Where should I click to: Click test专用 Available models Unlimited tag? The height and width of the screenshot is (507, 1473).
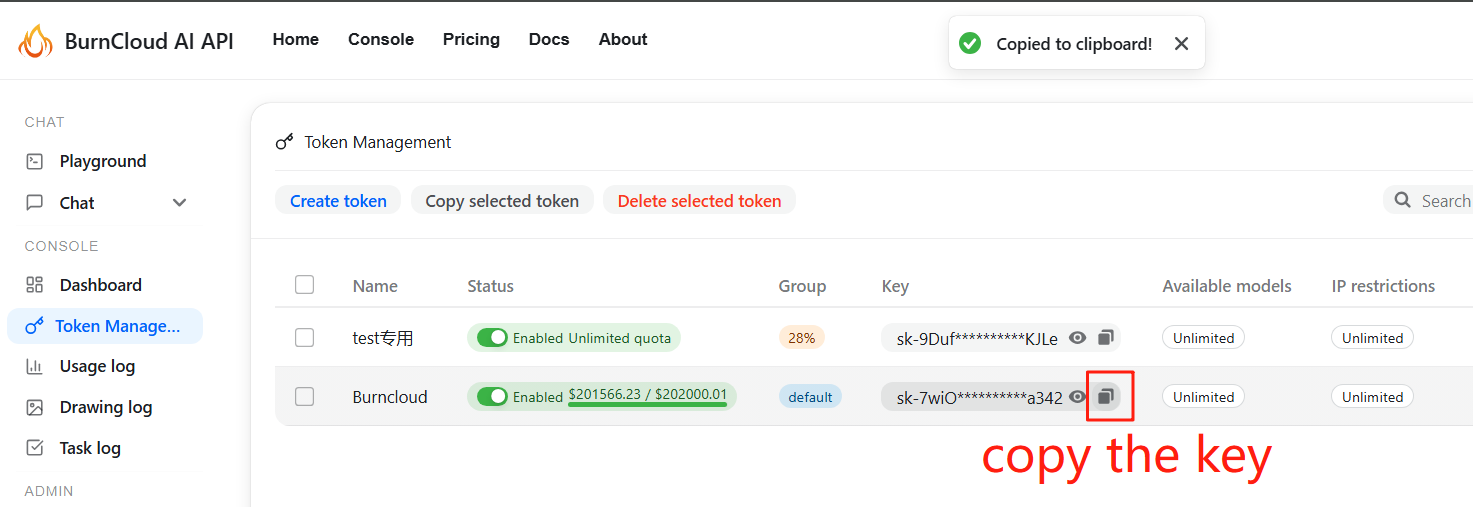point(1203,338)
